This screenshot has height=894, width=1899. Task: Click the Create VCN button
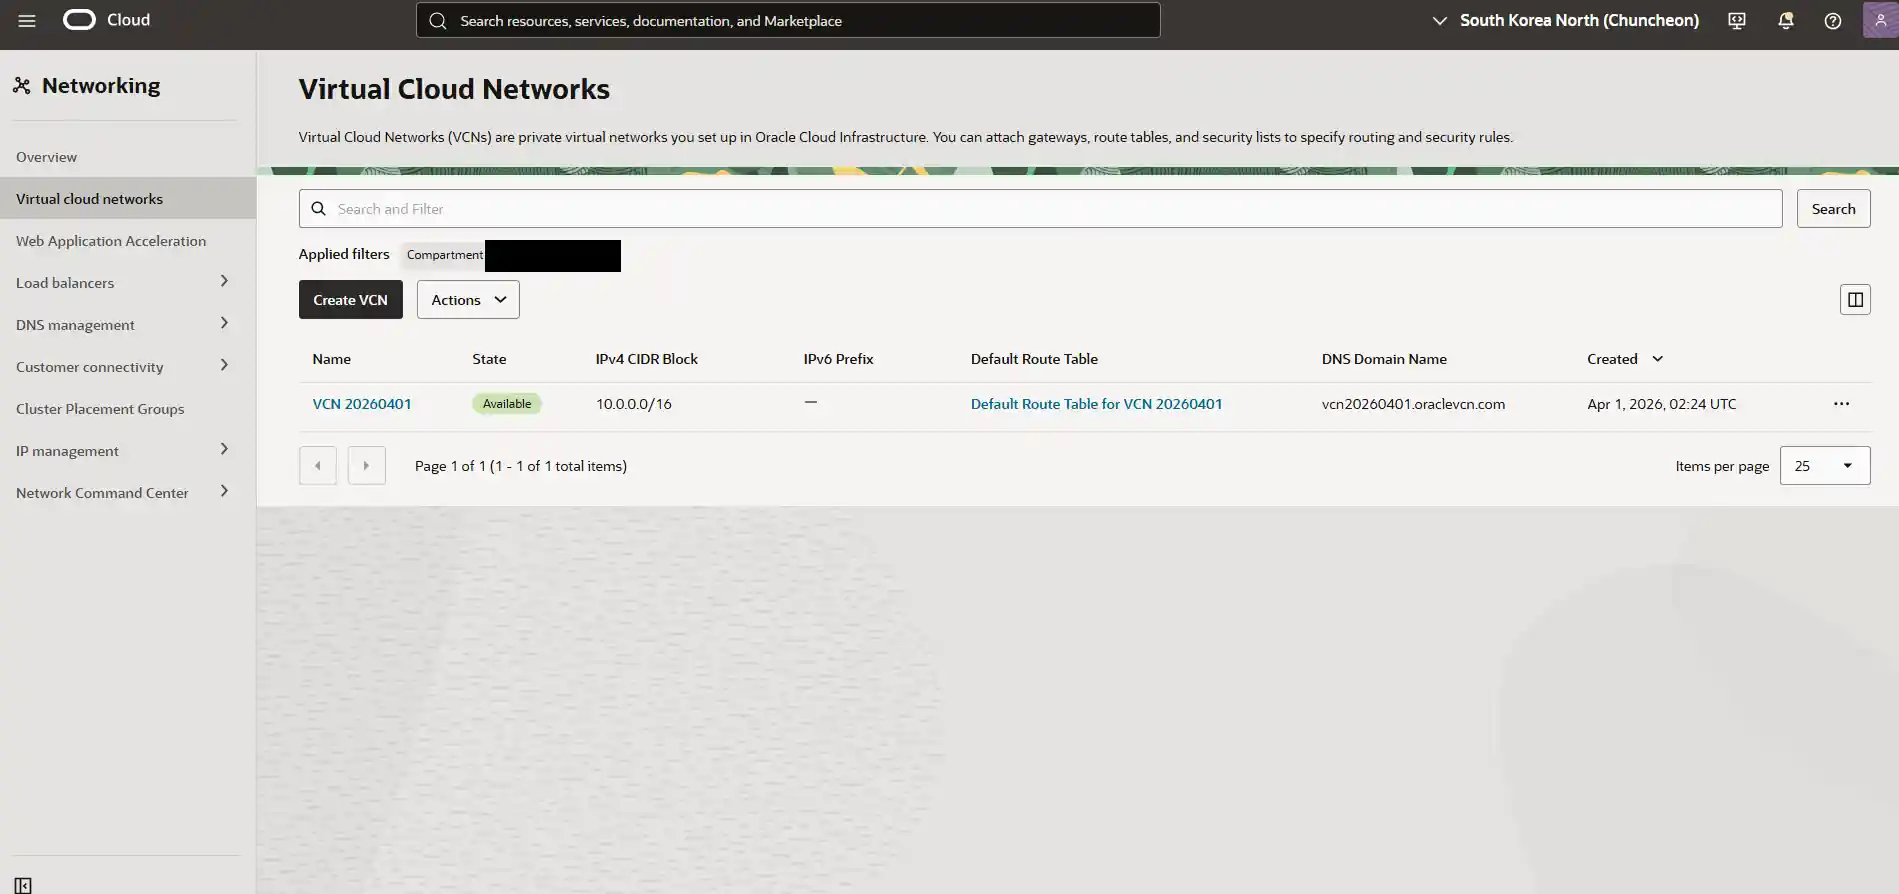tap(350, 300)
